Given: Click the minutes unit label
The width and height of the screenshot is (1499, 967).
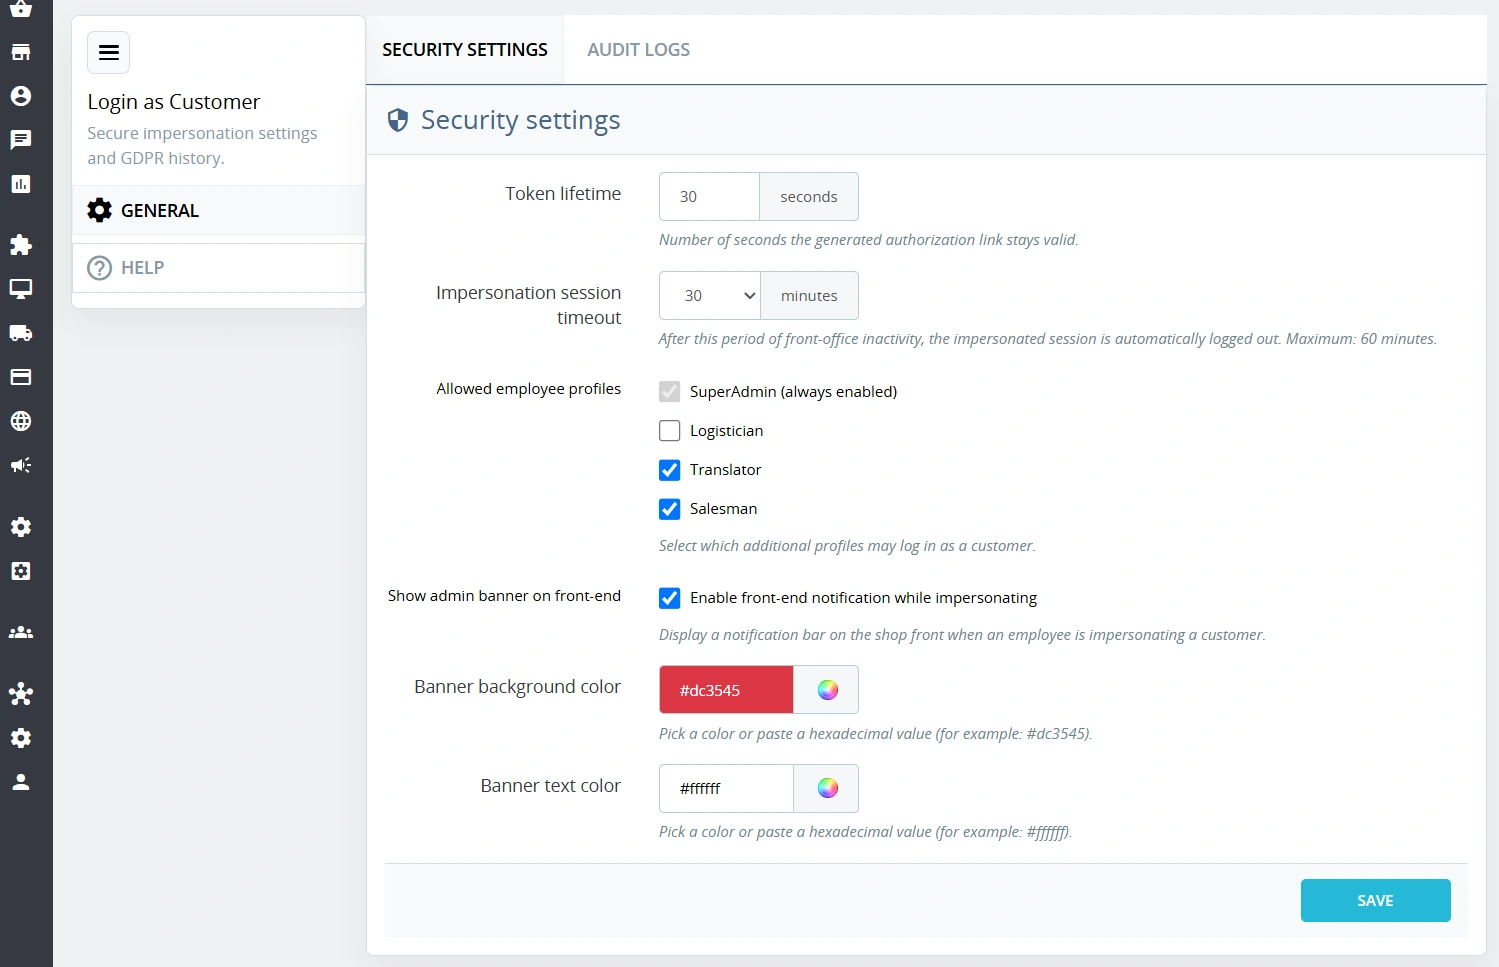Looking at the screenshot, I should (x=809, y=296).
